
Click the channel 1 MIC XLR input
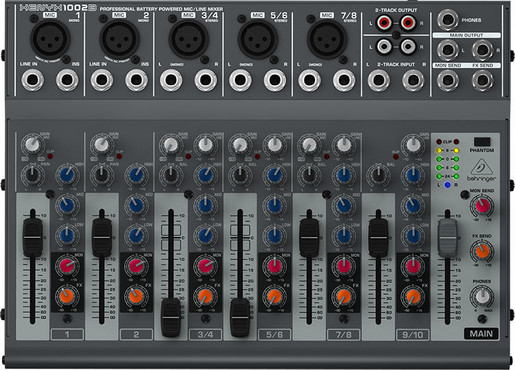pos(50,38)
